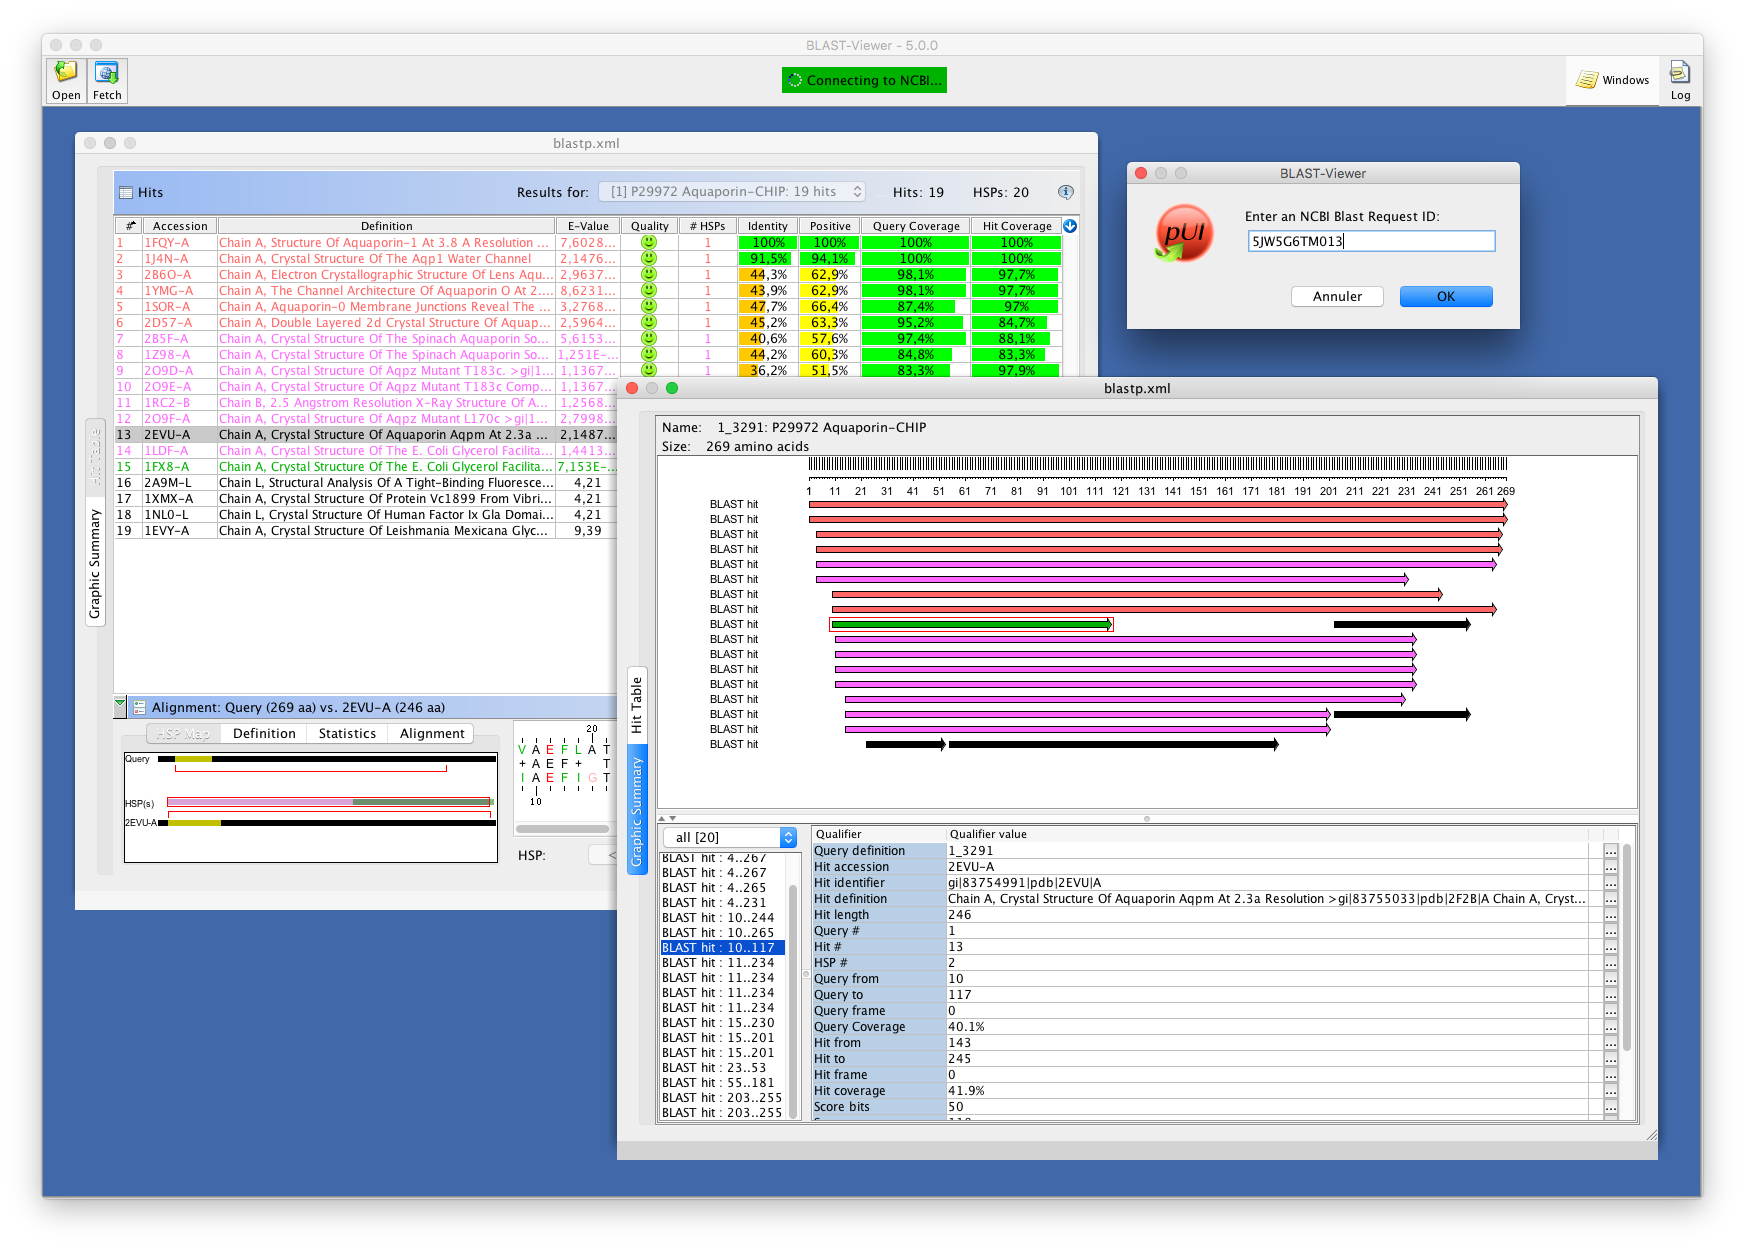The height and width of the screenshot is (1249, 1745).
Task: Click the Qualifier value column header
Action: coord(1268,834)
